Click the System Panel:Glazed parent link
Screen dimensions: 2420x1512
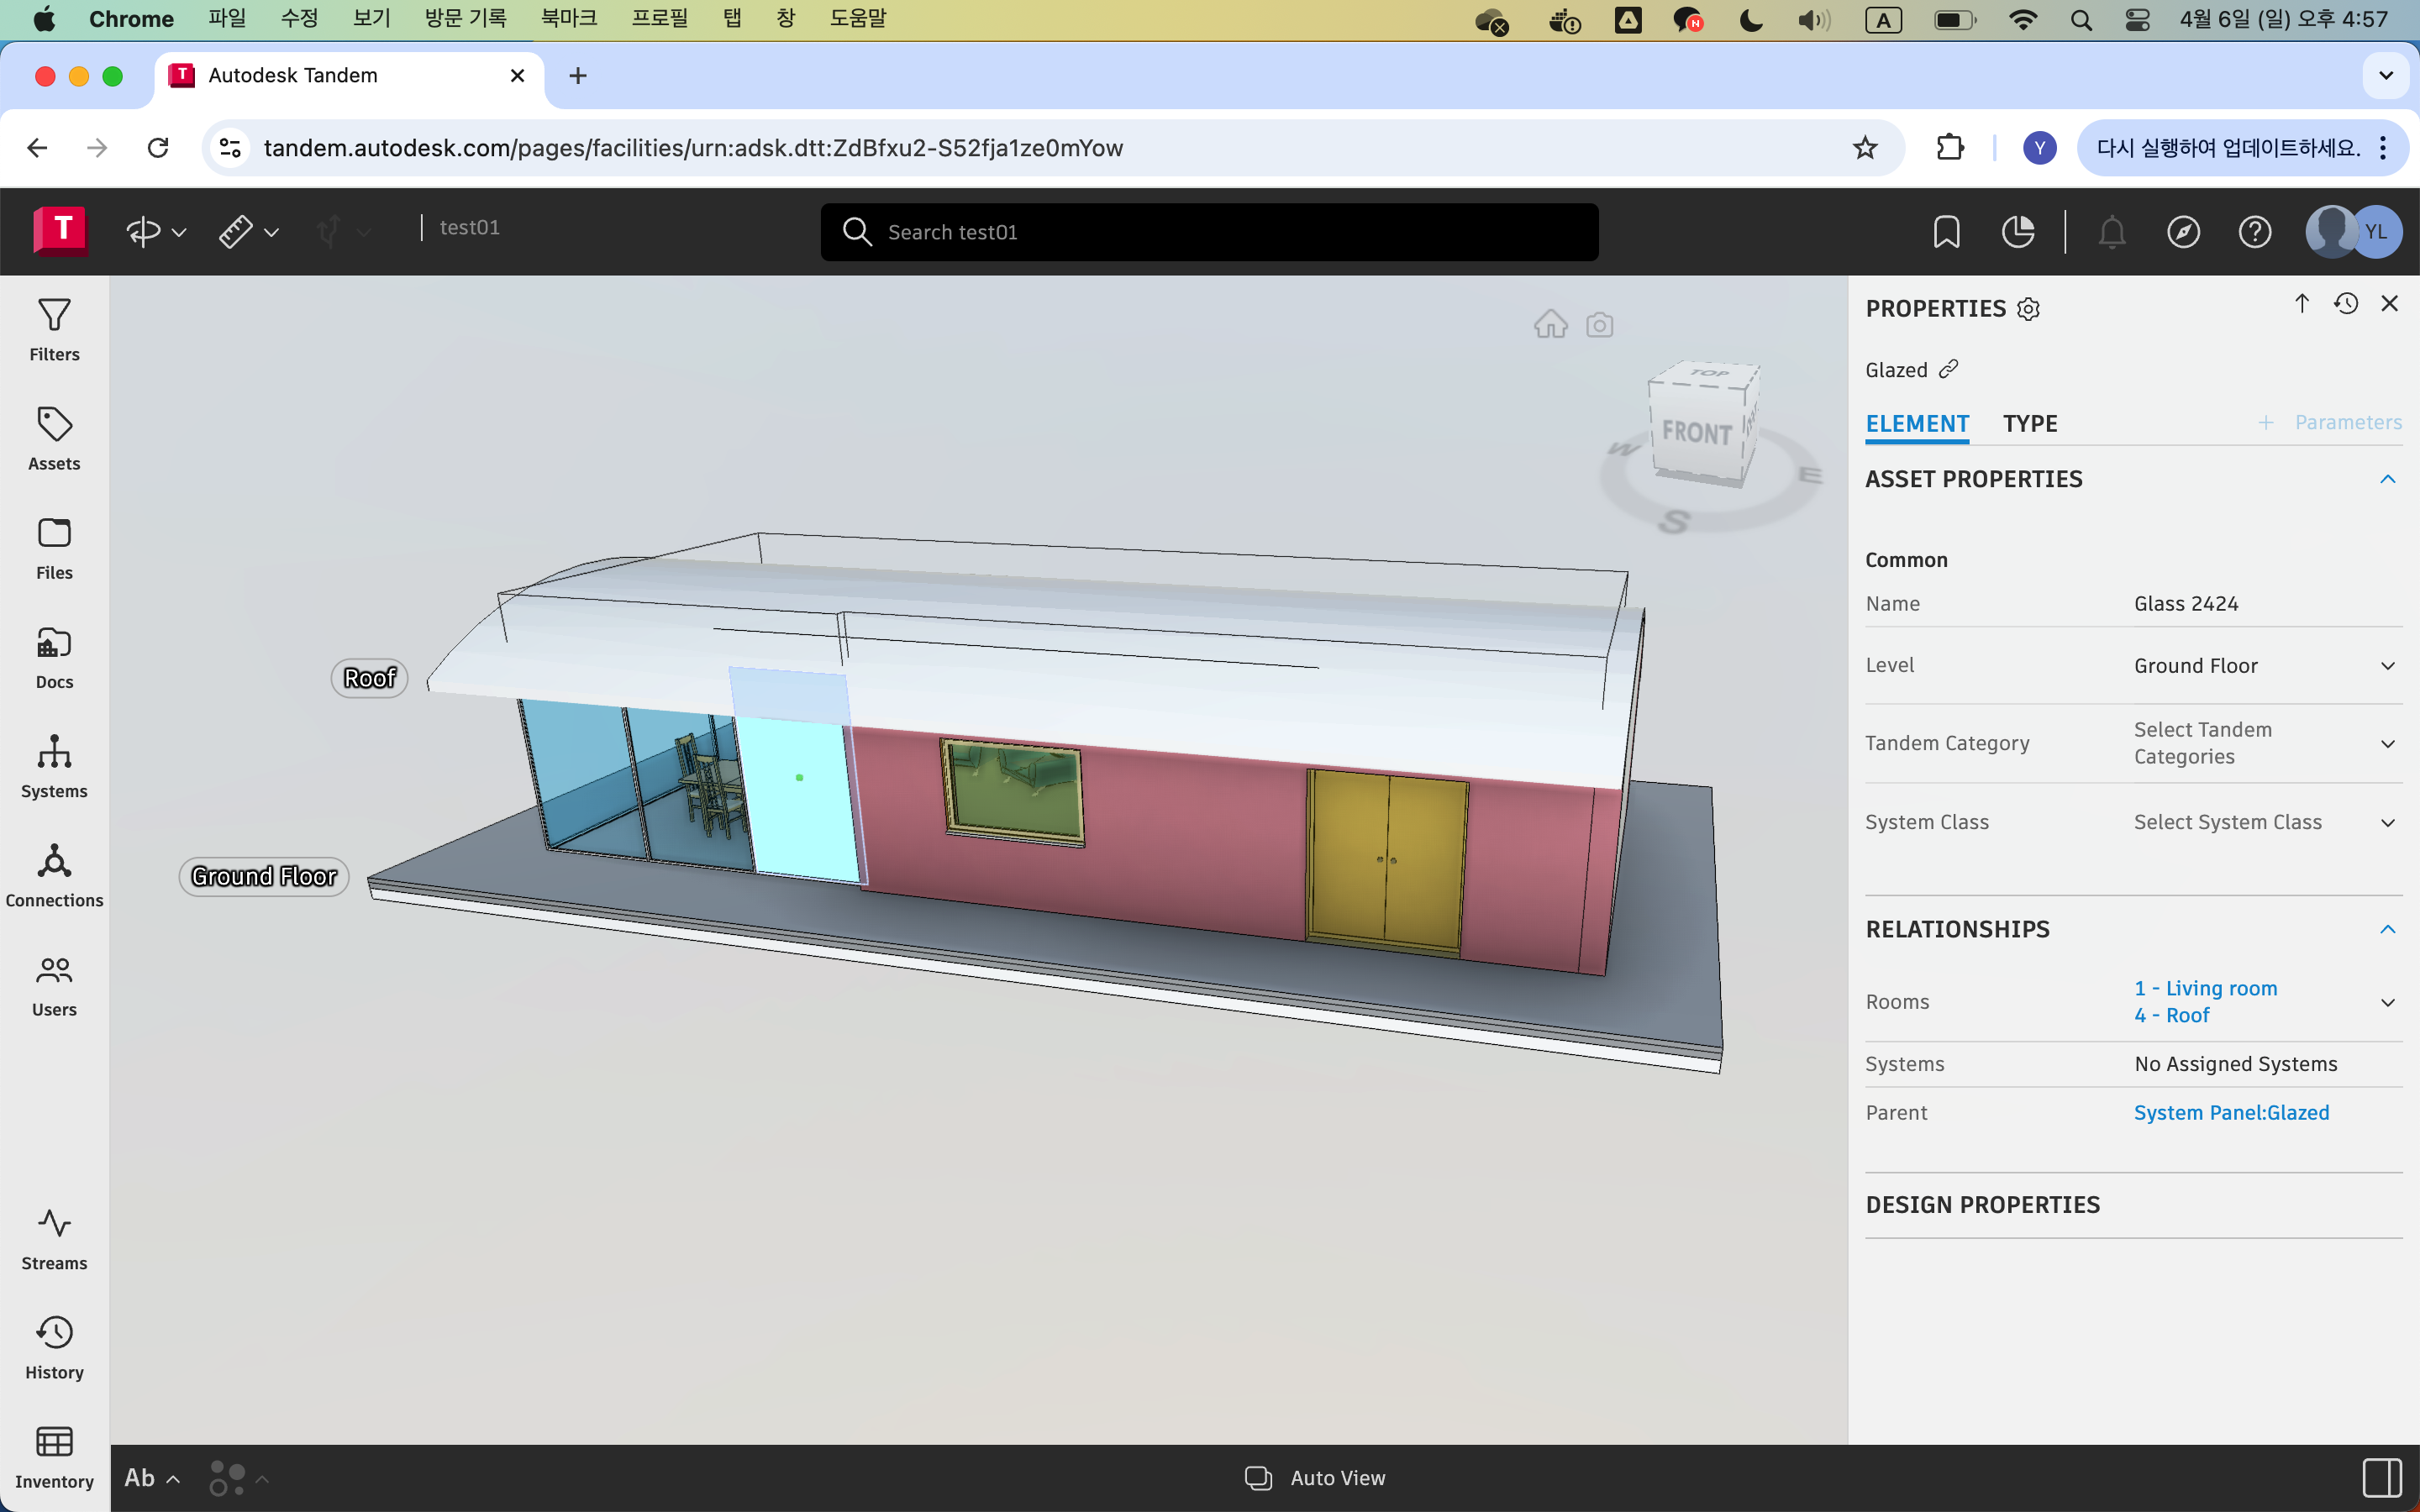click(x=2231, y=1112)
